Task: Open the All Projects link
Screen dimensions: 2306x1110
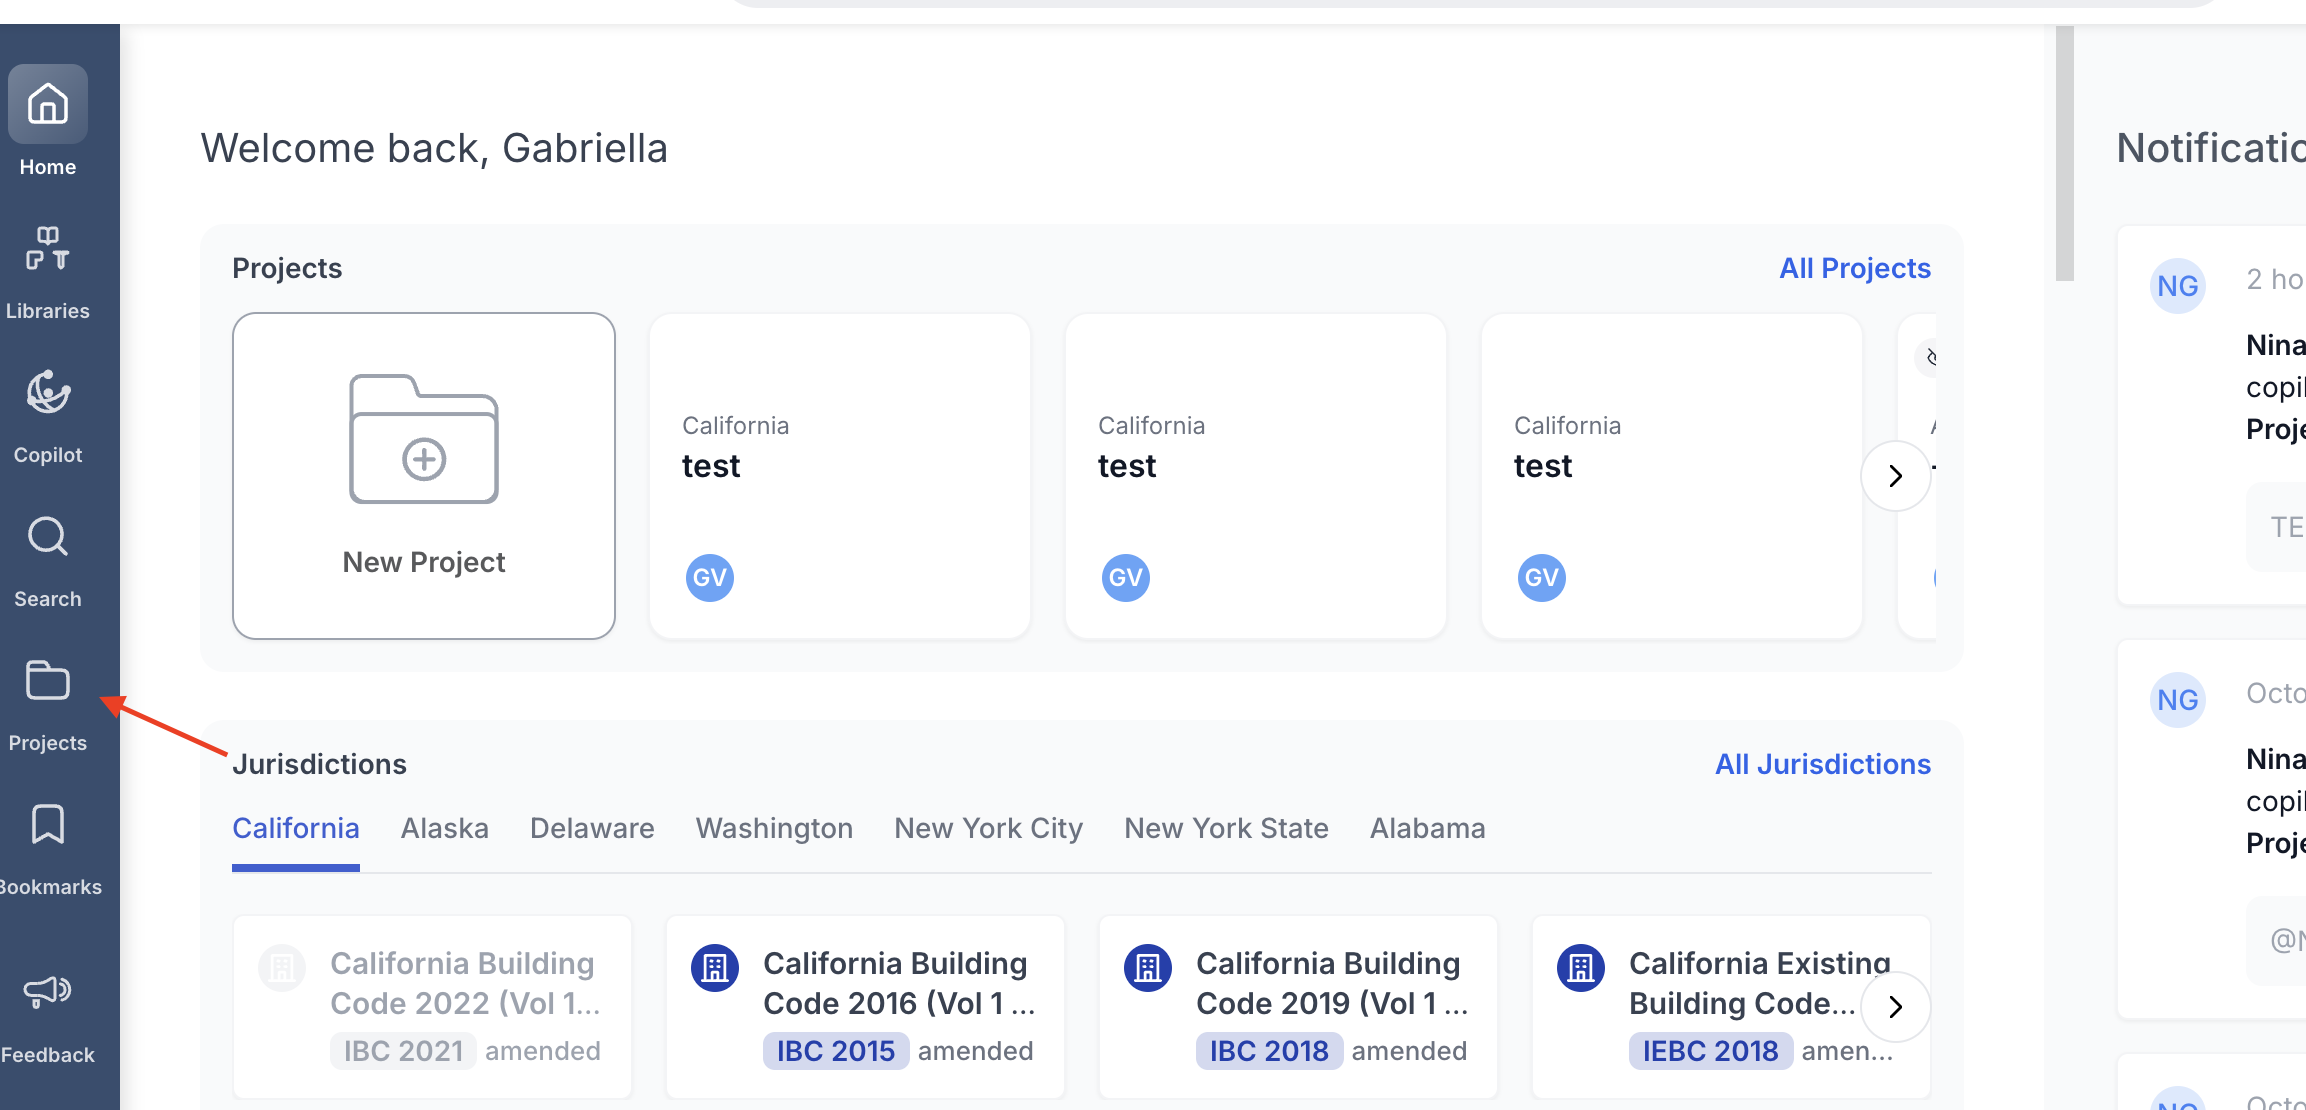Action: click(x=1854, y=268)
